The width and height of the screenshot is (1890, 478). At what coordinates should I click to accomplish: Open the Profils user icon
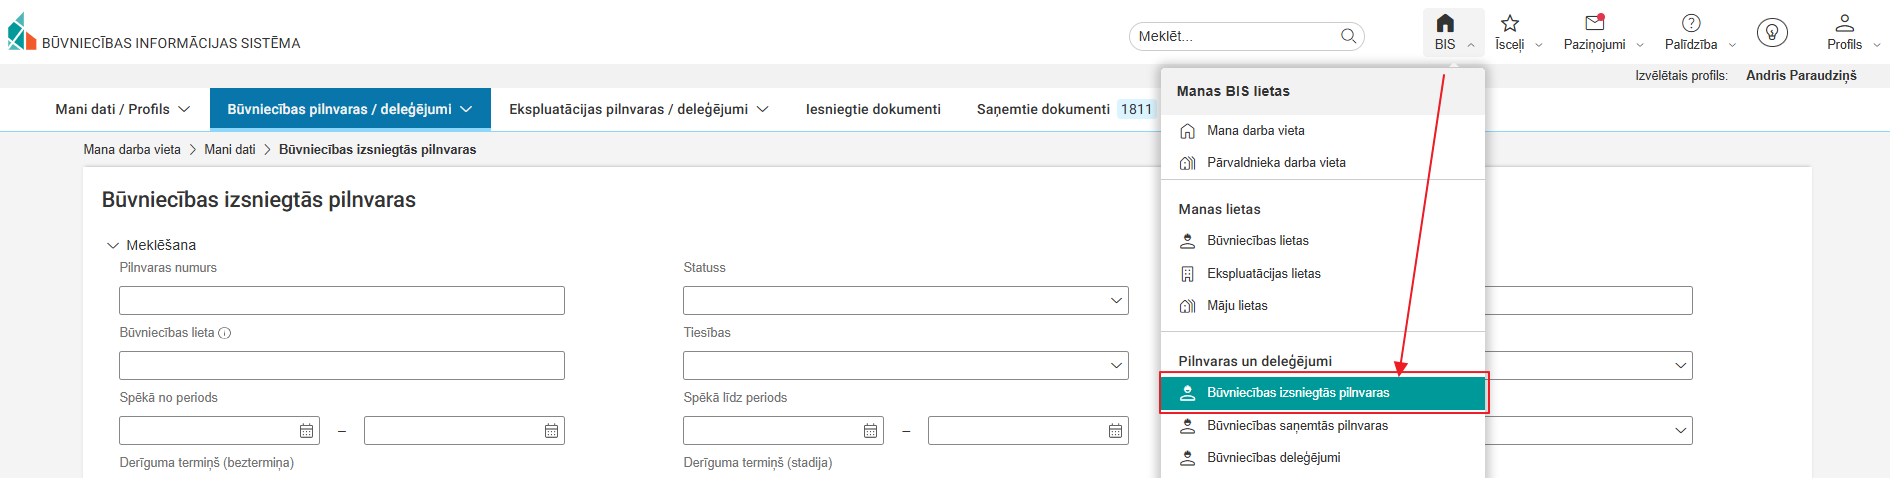point(1844,23)
